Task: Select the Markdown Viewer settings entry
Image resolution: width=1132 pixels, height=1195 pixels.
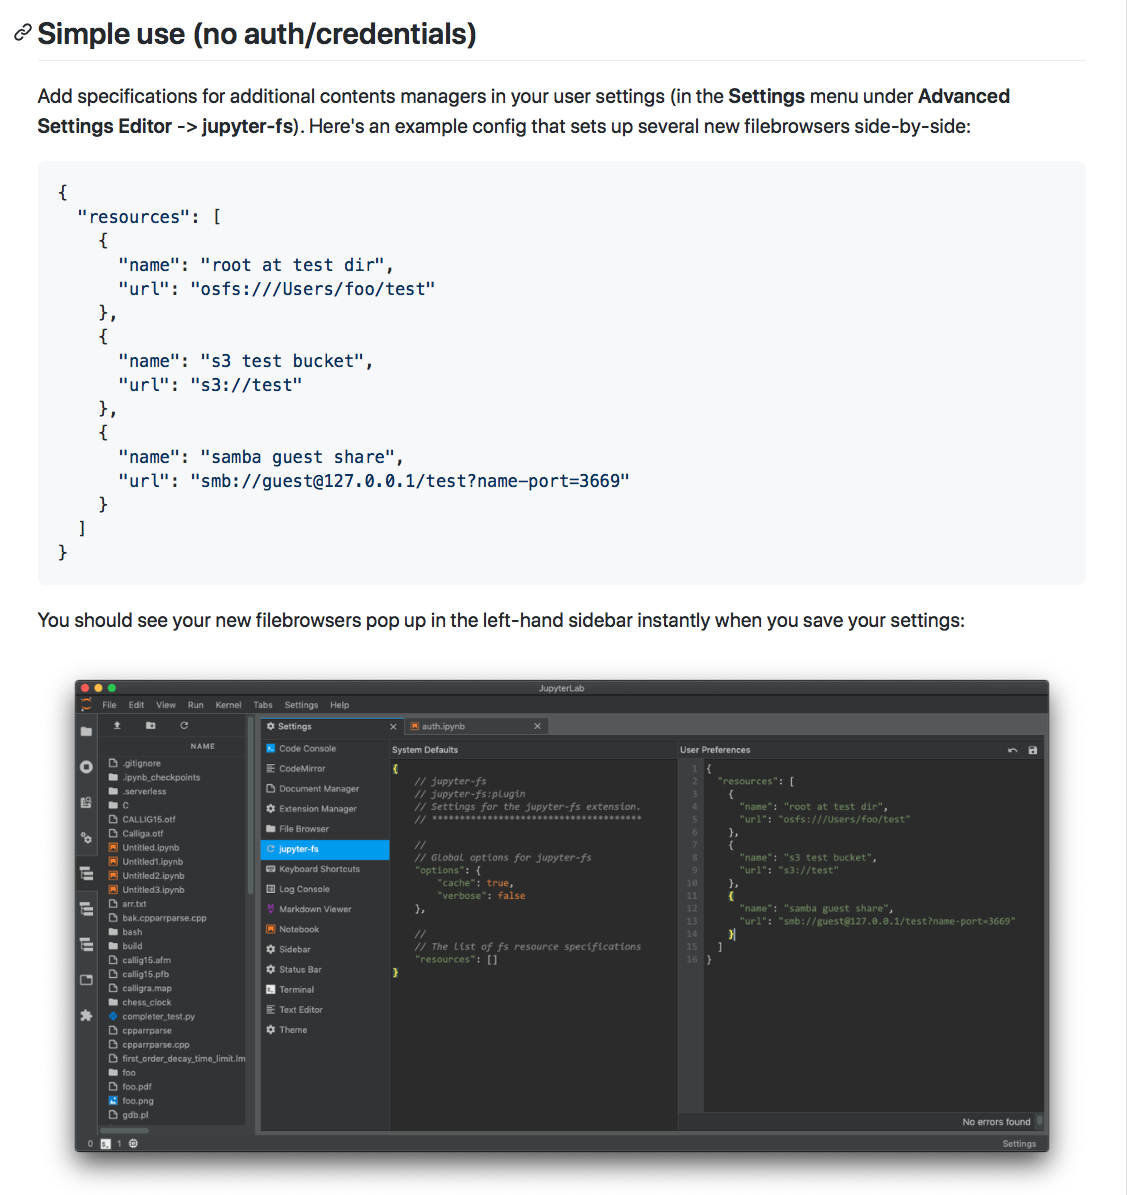Action: 325,909
